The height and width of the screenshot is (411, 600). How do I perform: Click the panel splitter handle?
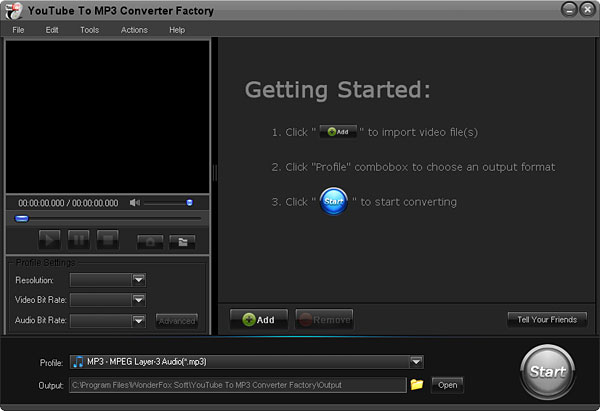(215, 173)
